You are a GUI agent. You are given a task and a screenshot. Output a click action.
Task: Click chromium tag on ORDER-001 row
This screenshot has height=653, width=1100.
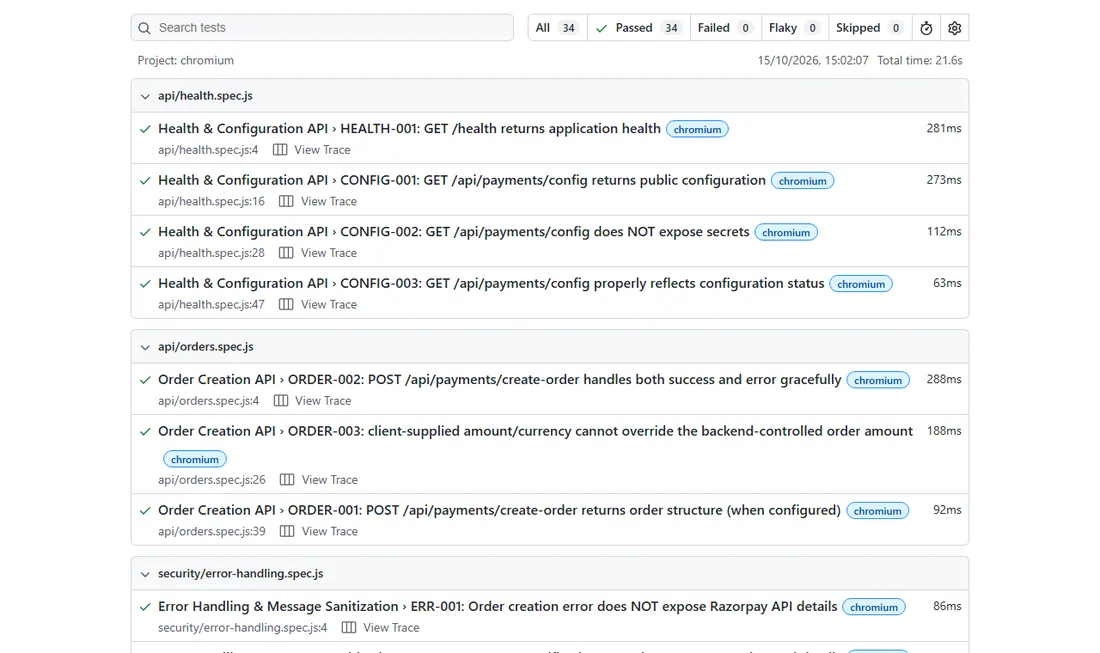(x=877, y=511)
